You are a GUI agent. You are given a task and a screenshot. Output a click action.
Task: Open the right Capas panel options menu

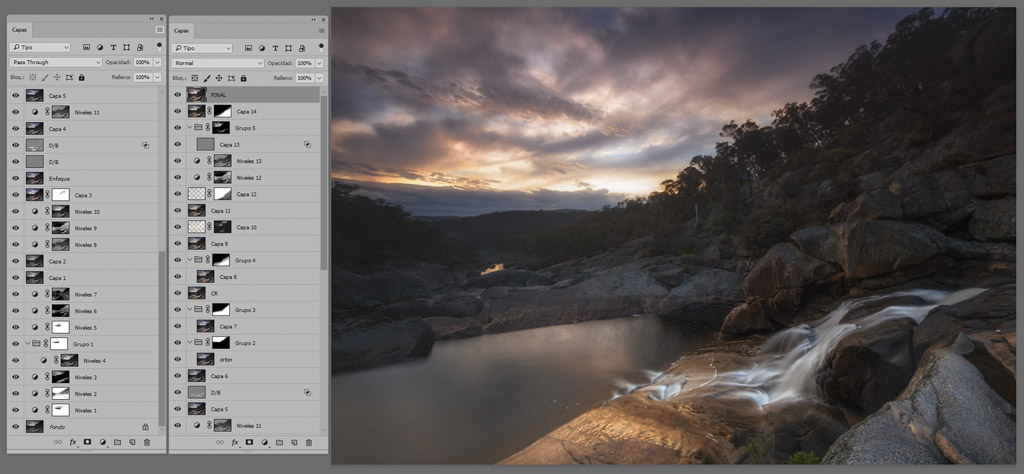tap(321, 30)
